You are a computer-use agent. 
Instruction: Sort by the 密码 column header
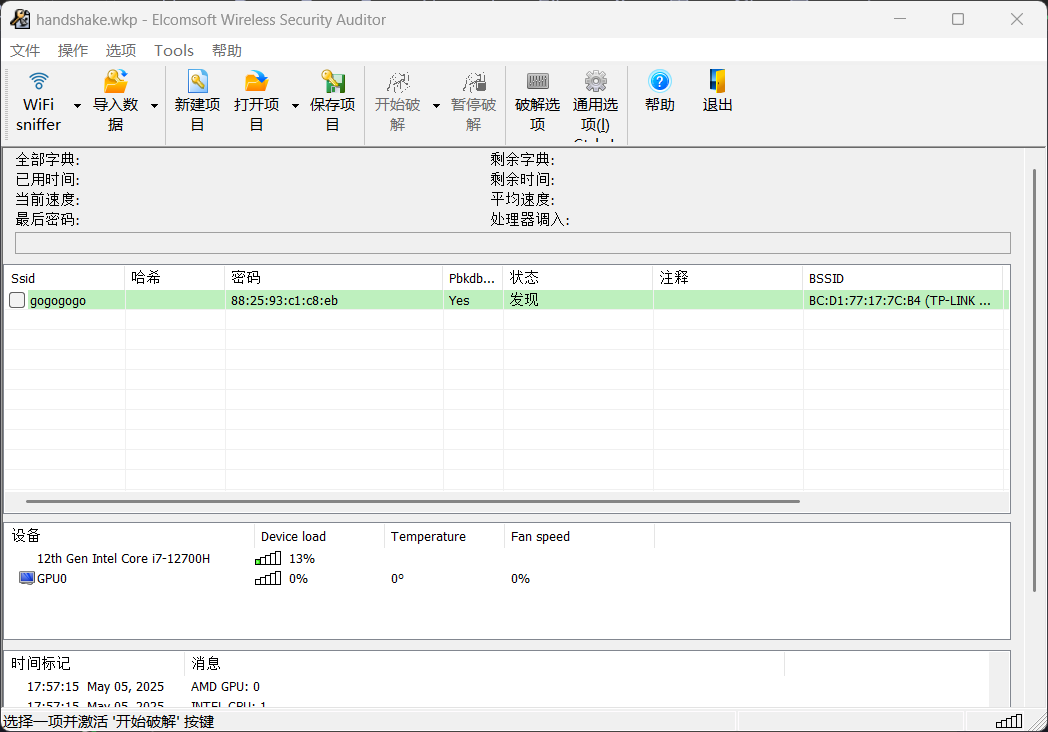334,278
